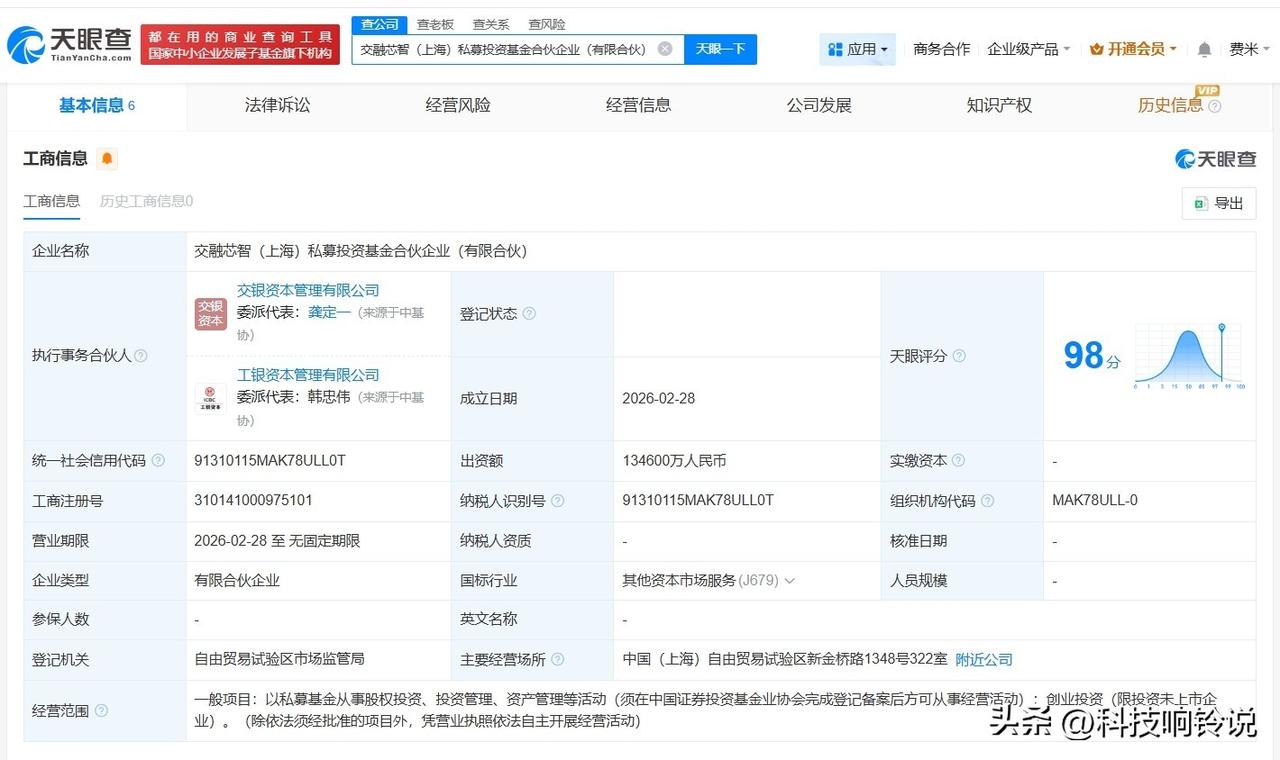Click the notification bell icon in top navigation
Viewport: 1280px width, 760px height.
(x=1202, y=48)
